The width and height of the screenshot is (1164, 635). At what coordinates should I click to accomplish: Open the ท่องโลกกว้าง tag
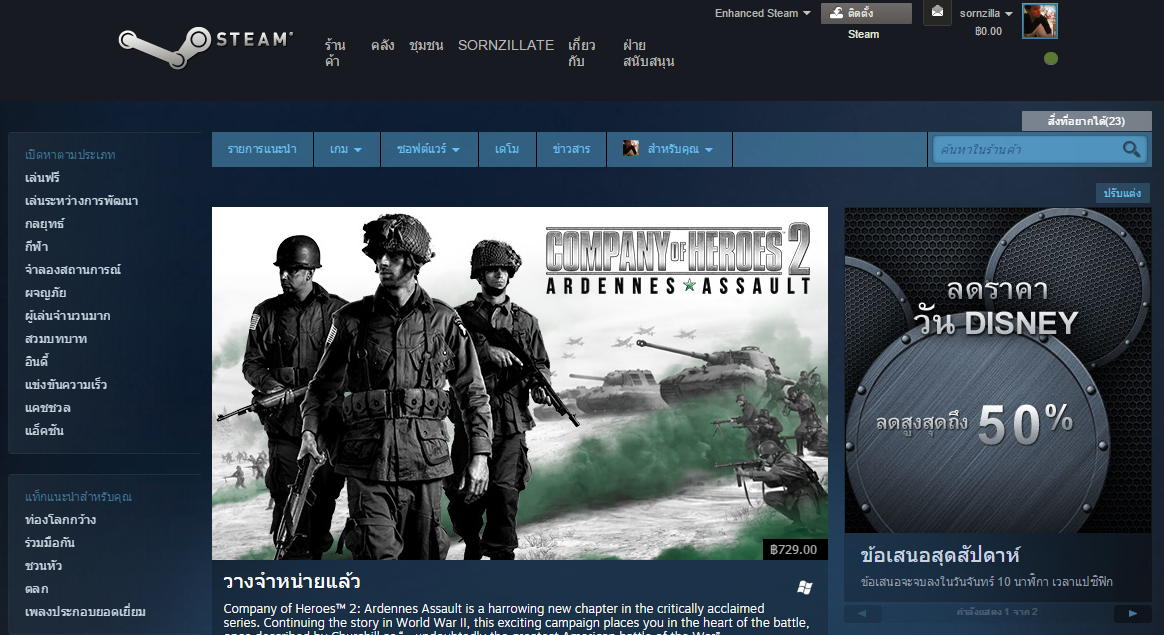[60, 520]
